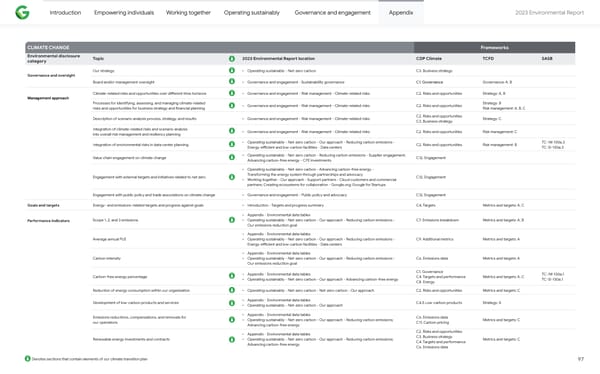This screenshot has width=600, height=374.
Task: Click the green icon on Climate-related risks over time horizons row
Action: point(232,93)
